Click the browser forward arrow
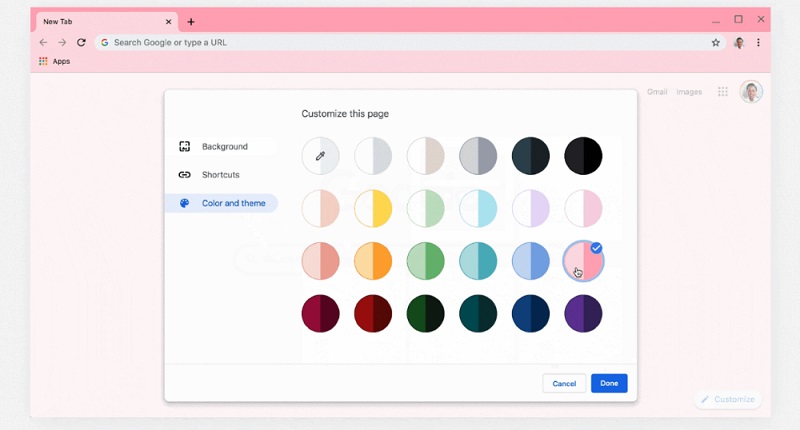Screen dimensions: 800x430 [x=62, y=42]
